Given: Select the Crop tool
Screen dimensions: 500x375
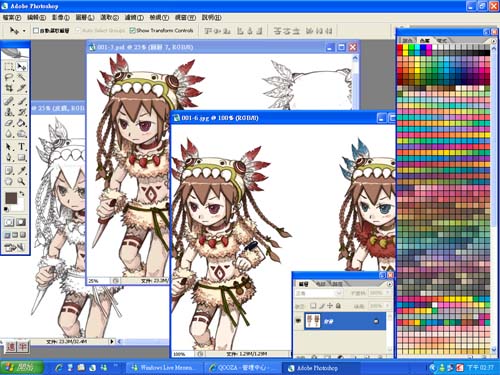Looking at the screenshot, I should tap(9, 88).
